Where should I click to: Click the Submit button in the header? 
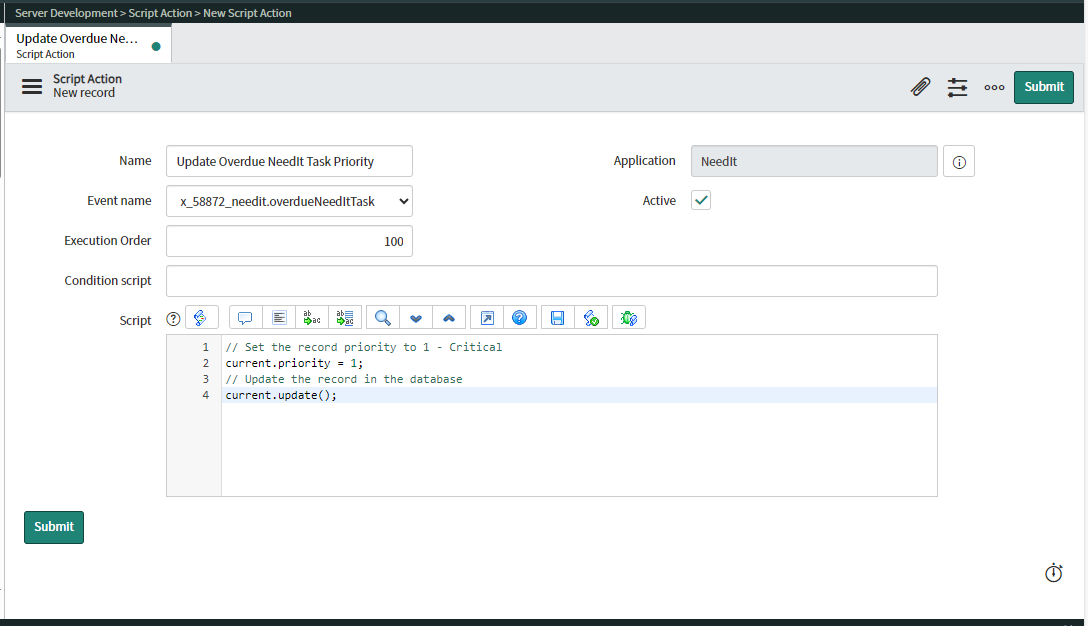tap(1044, 87)
